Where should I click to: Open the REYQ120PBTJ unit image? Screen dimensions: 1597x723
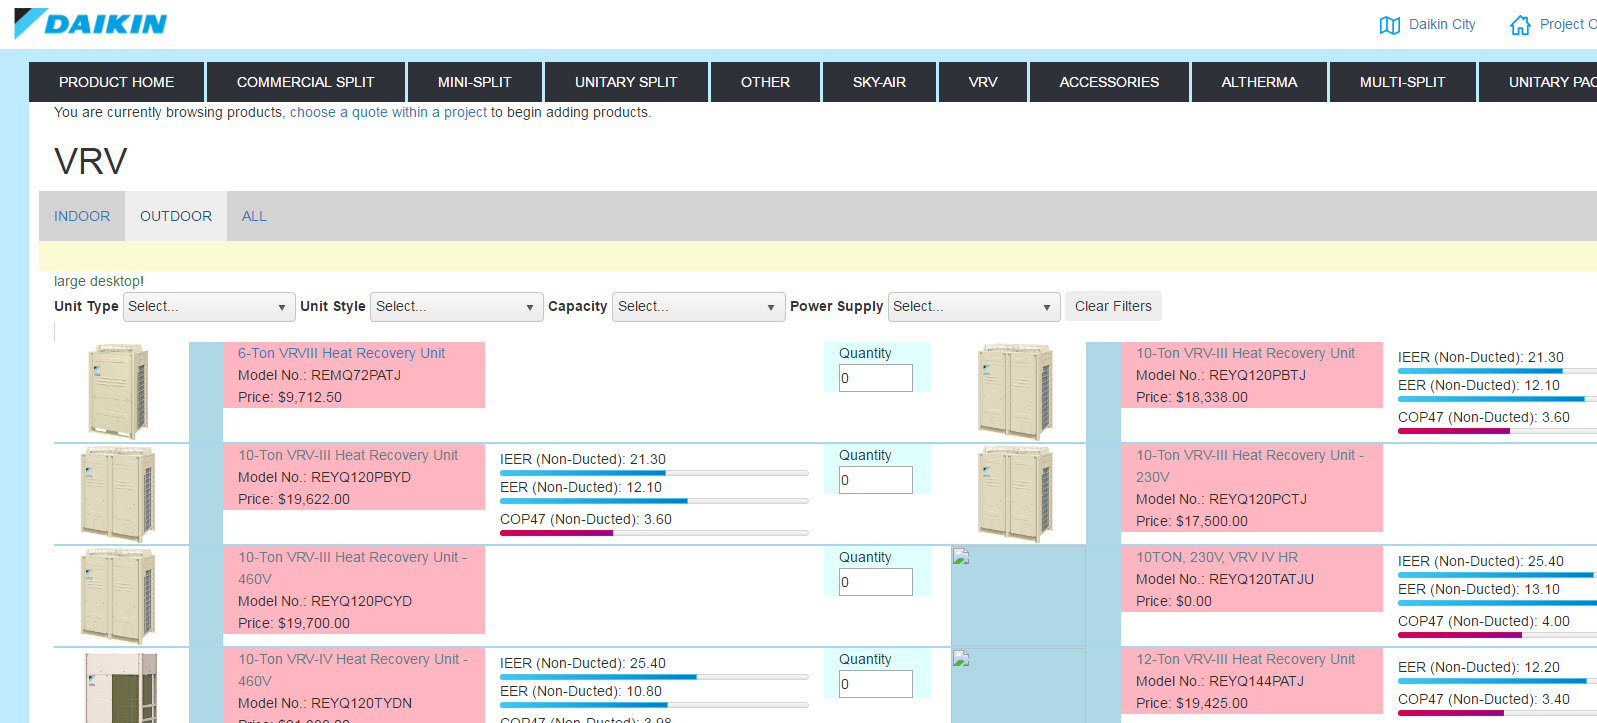[1015, 391]
